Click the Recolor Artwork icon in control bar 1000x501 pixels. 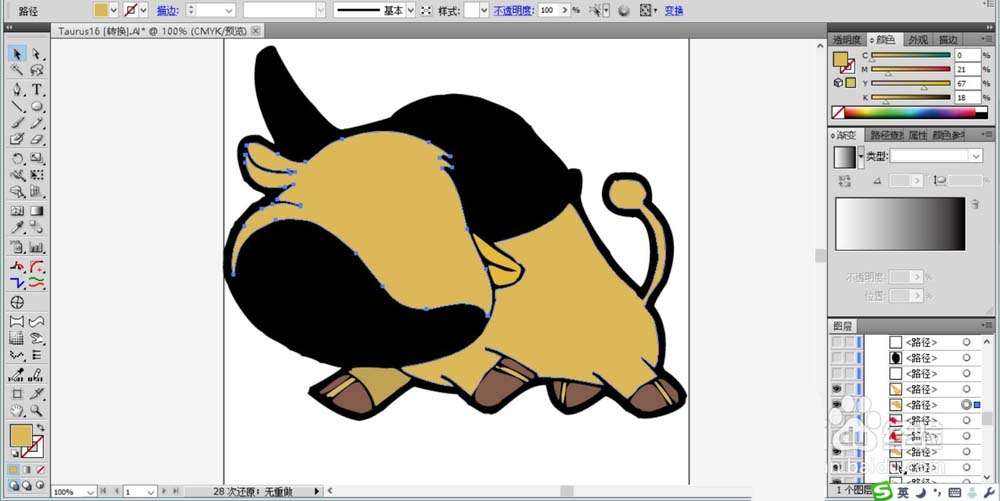click(x=624, y=10)
